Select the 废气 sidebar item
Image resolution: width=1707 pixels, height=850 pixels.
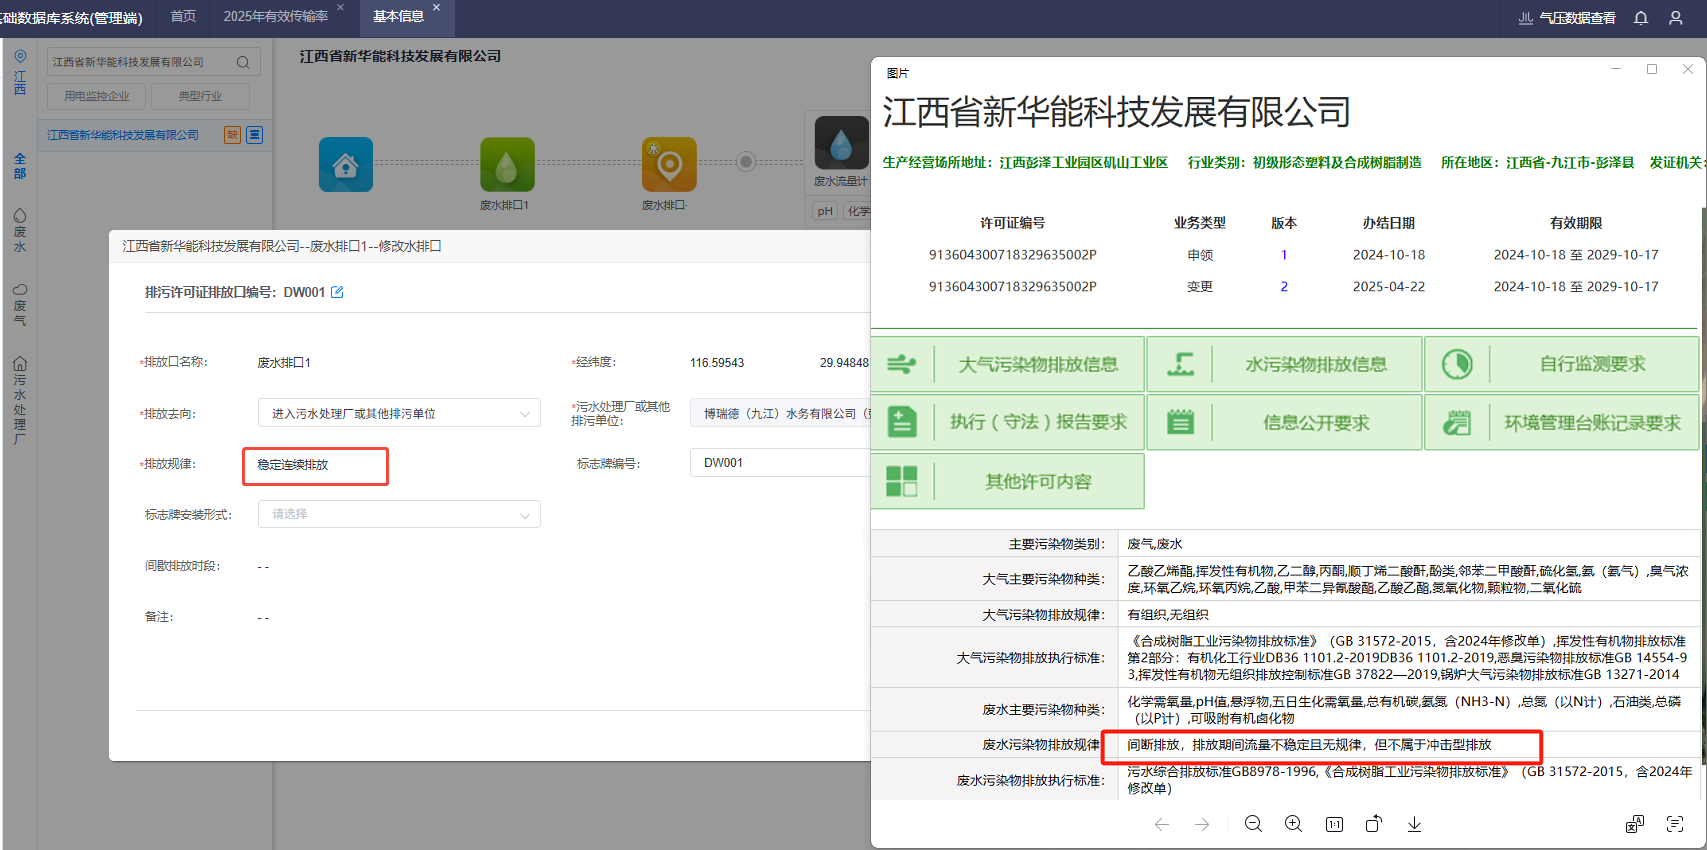pyautogui.click(x=20, y=305)
